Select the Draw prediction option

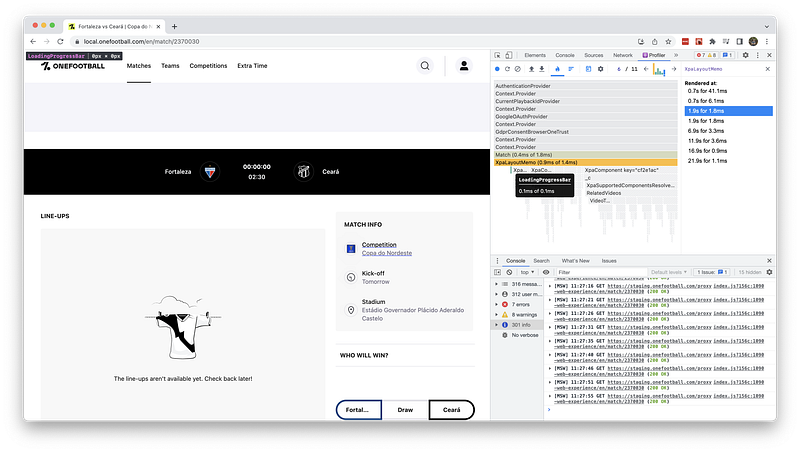pyautogui.click(x=405, y=410)
